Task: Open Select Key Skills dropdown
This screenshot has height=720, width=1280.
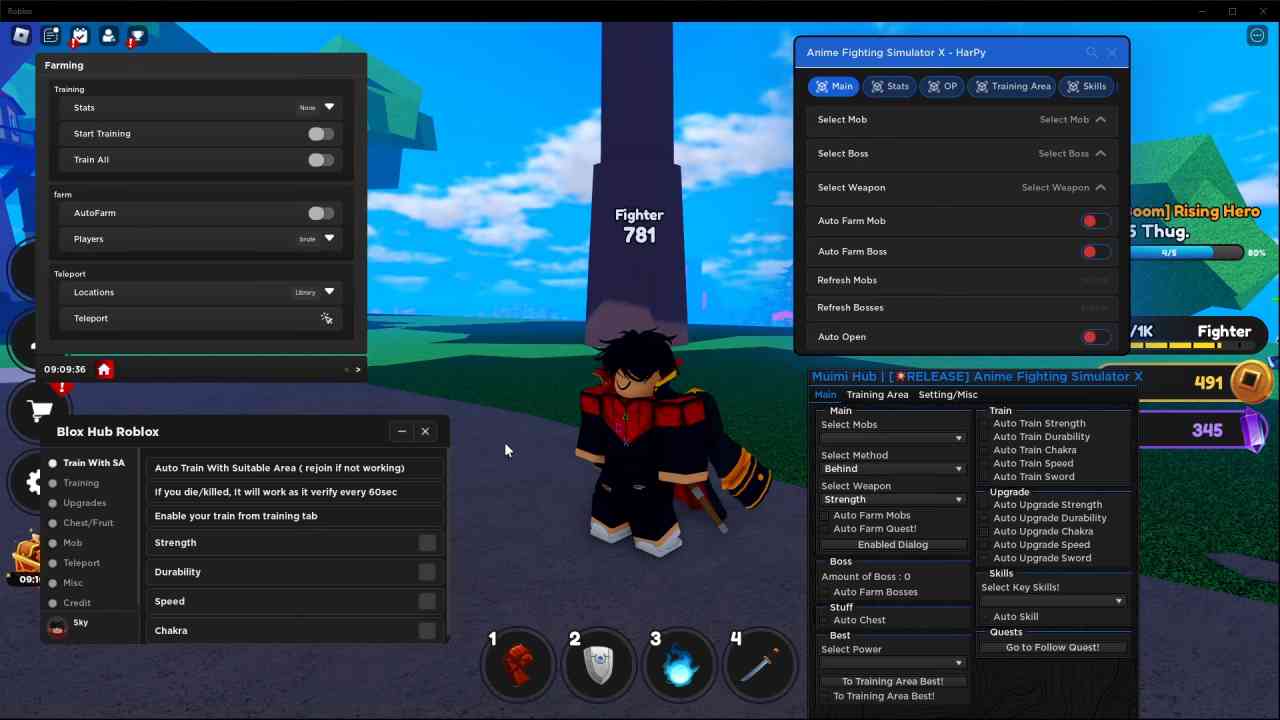Action: tap(1053, 601)
